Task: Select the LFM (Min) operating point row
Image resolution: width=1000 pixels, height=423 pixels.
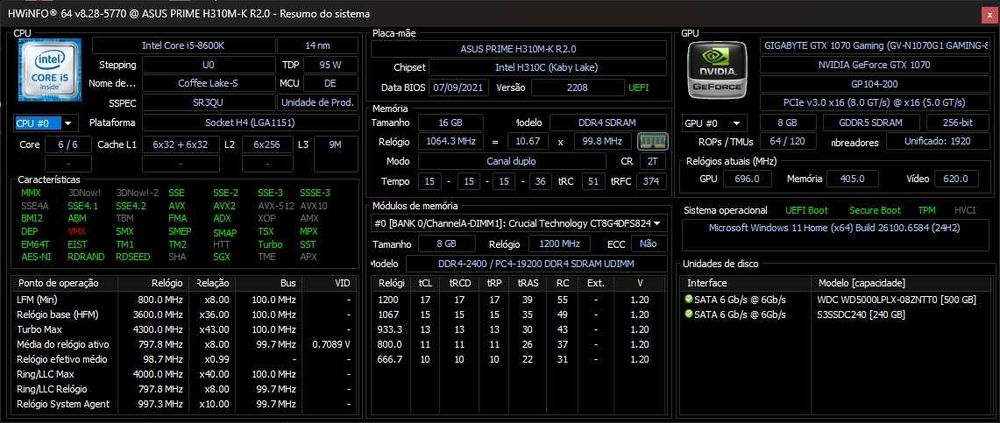Action: pyautogui.click(x=185, y=299)
